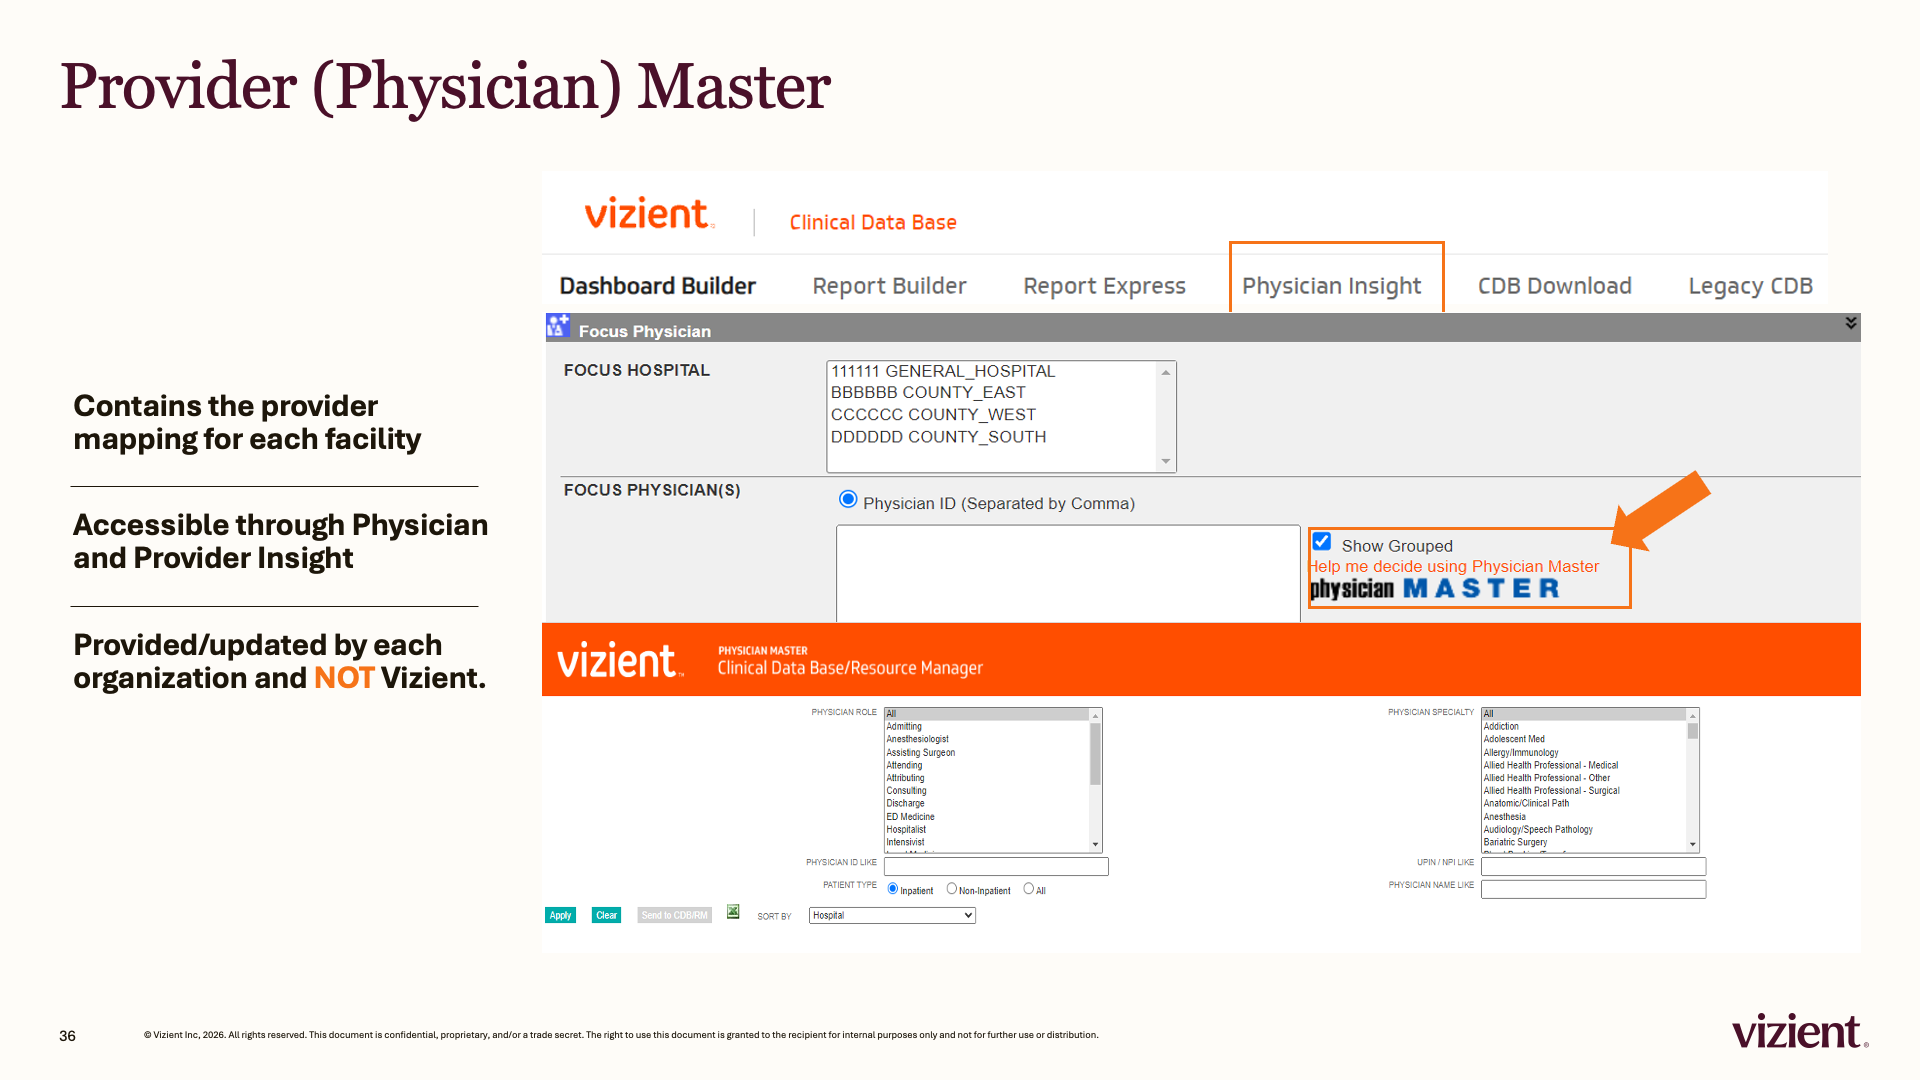Click the vizient logo above the tabs
This screenshot has height=1080, width=1920.
(x=649, y=214)
